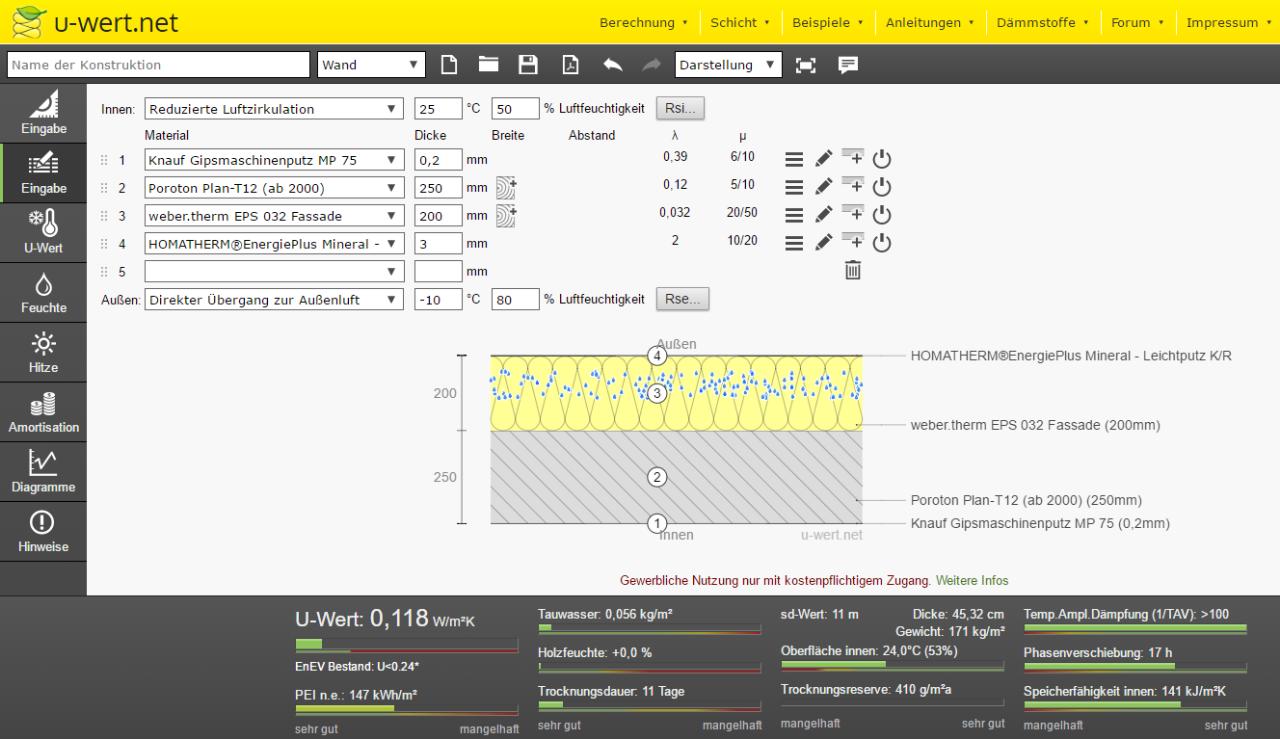Open layer menu for weber.therm EPS row
The height and width of the screenshot is (739, 1280).
(x=793, y=215)
